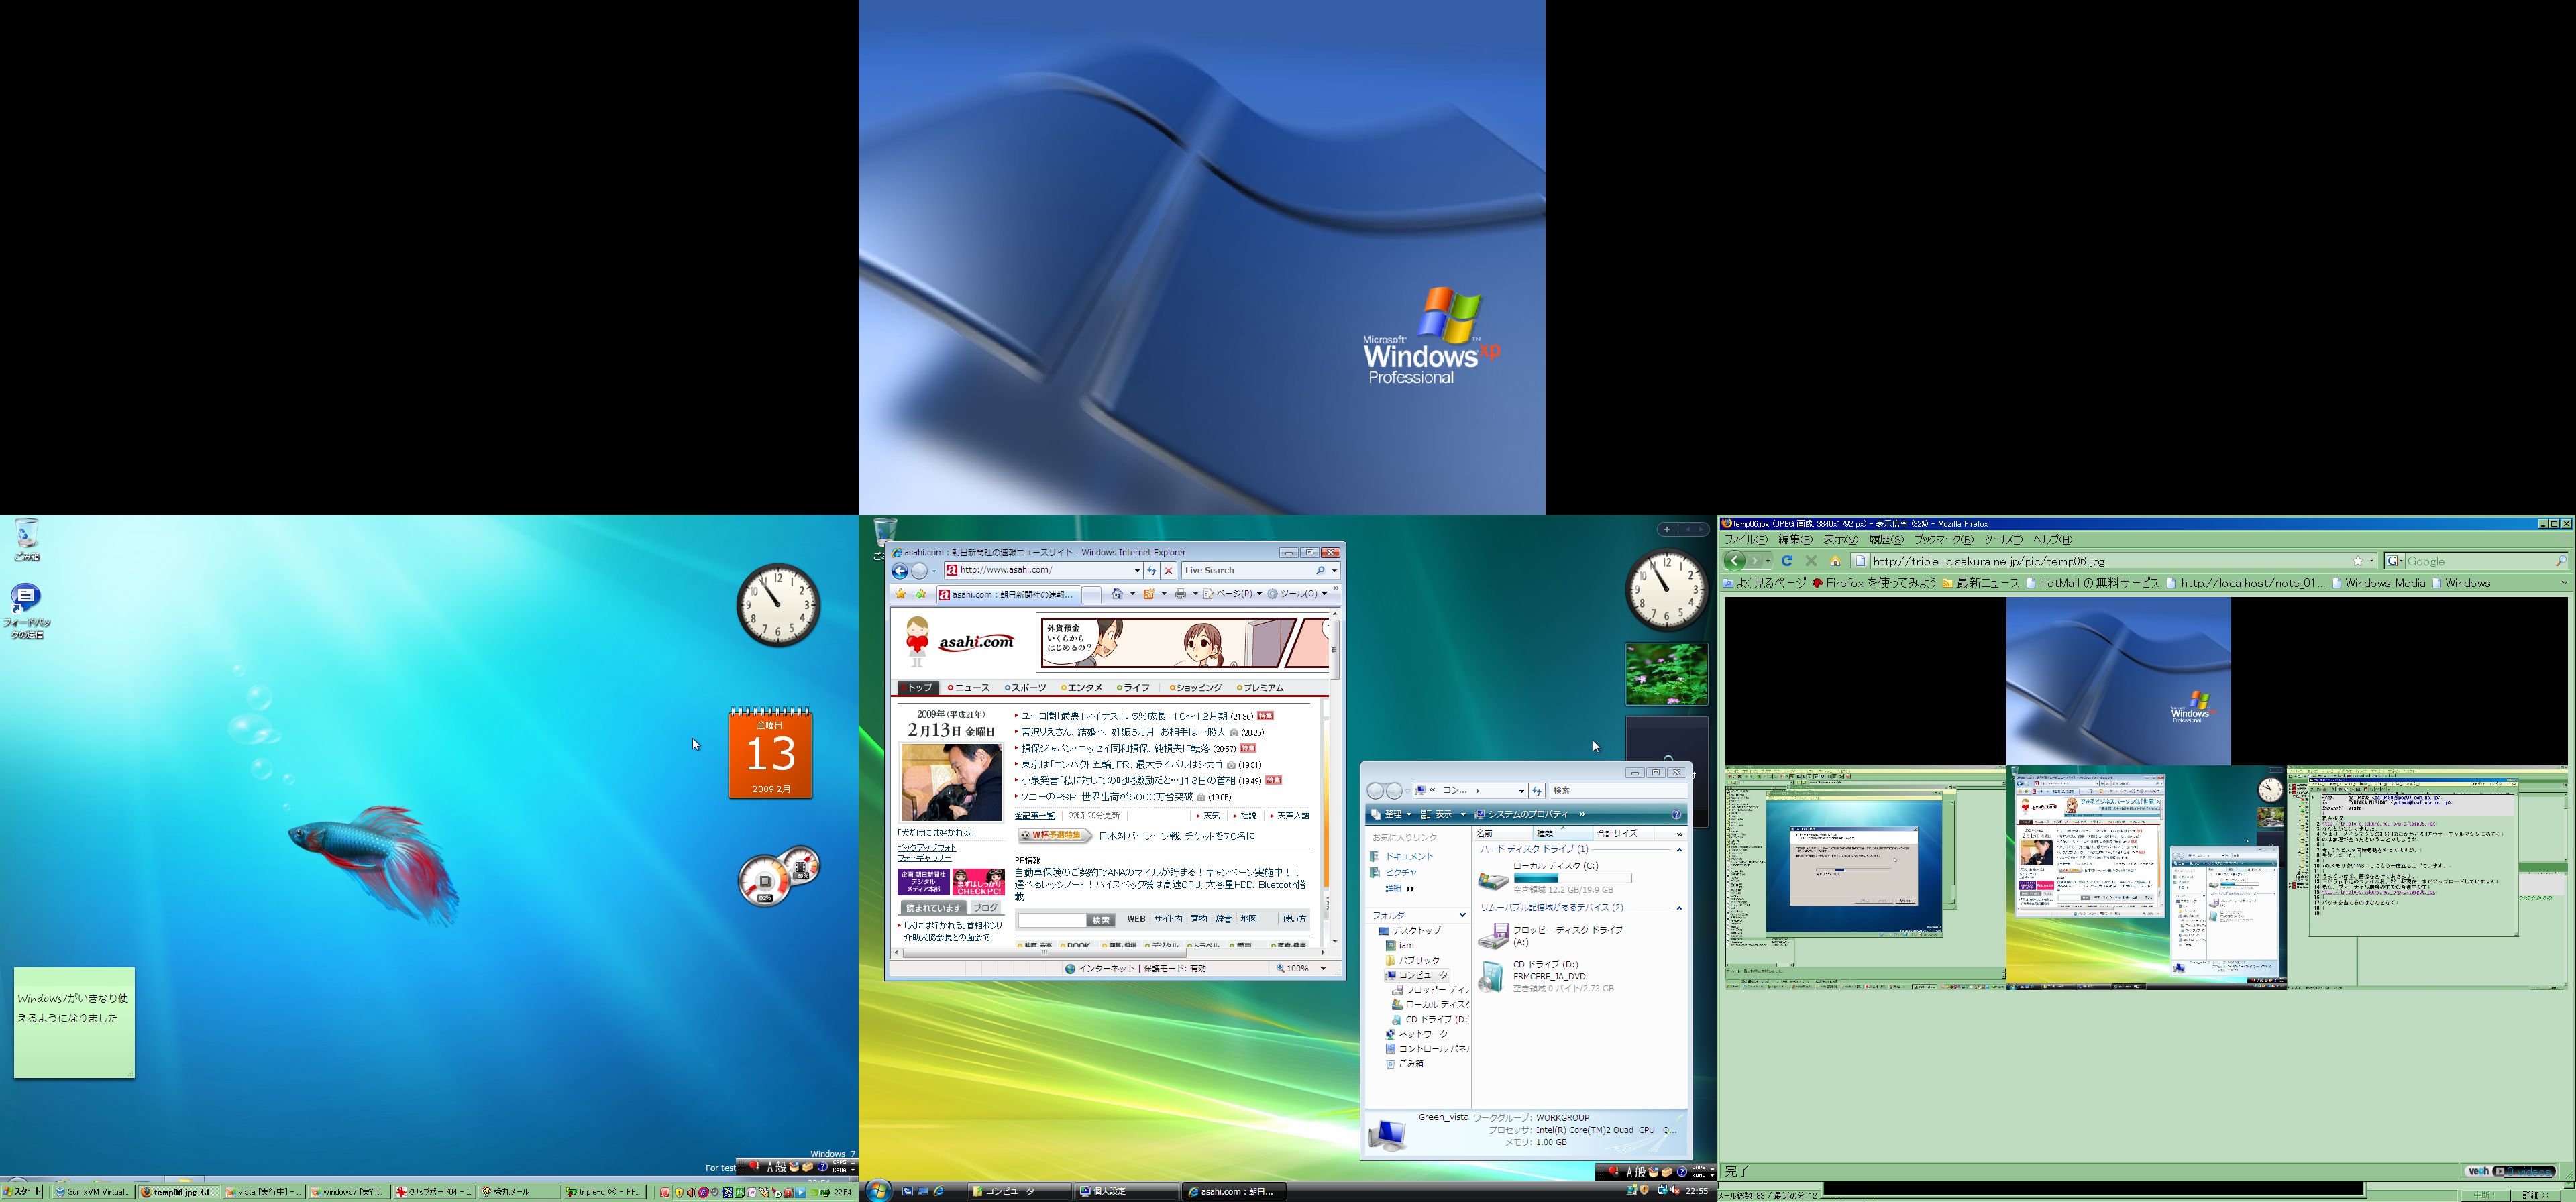The image size is (2576, 1202).
Task: Open Live Search provider dropdown arrow in IE
Action: pos(1334,571)
